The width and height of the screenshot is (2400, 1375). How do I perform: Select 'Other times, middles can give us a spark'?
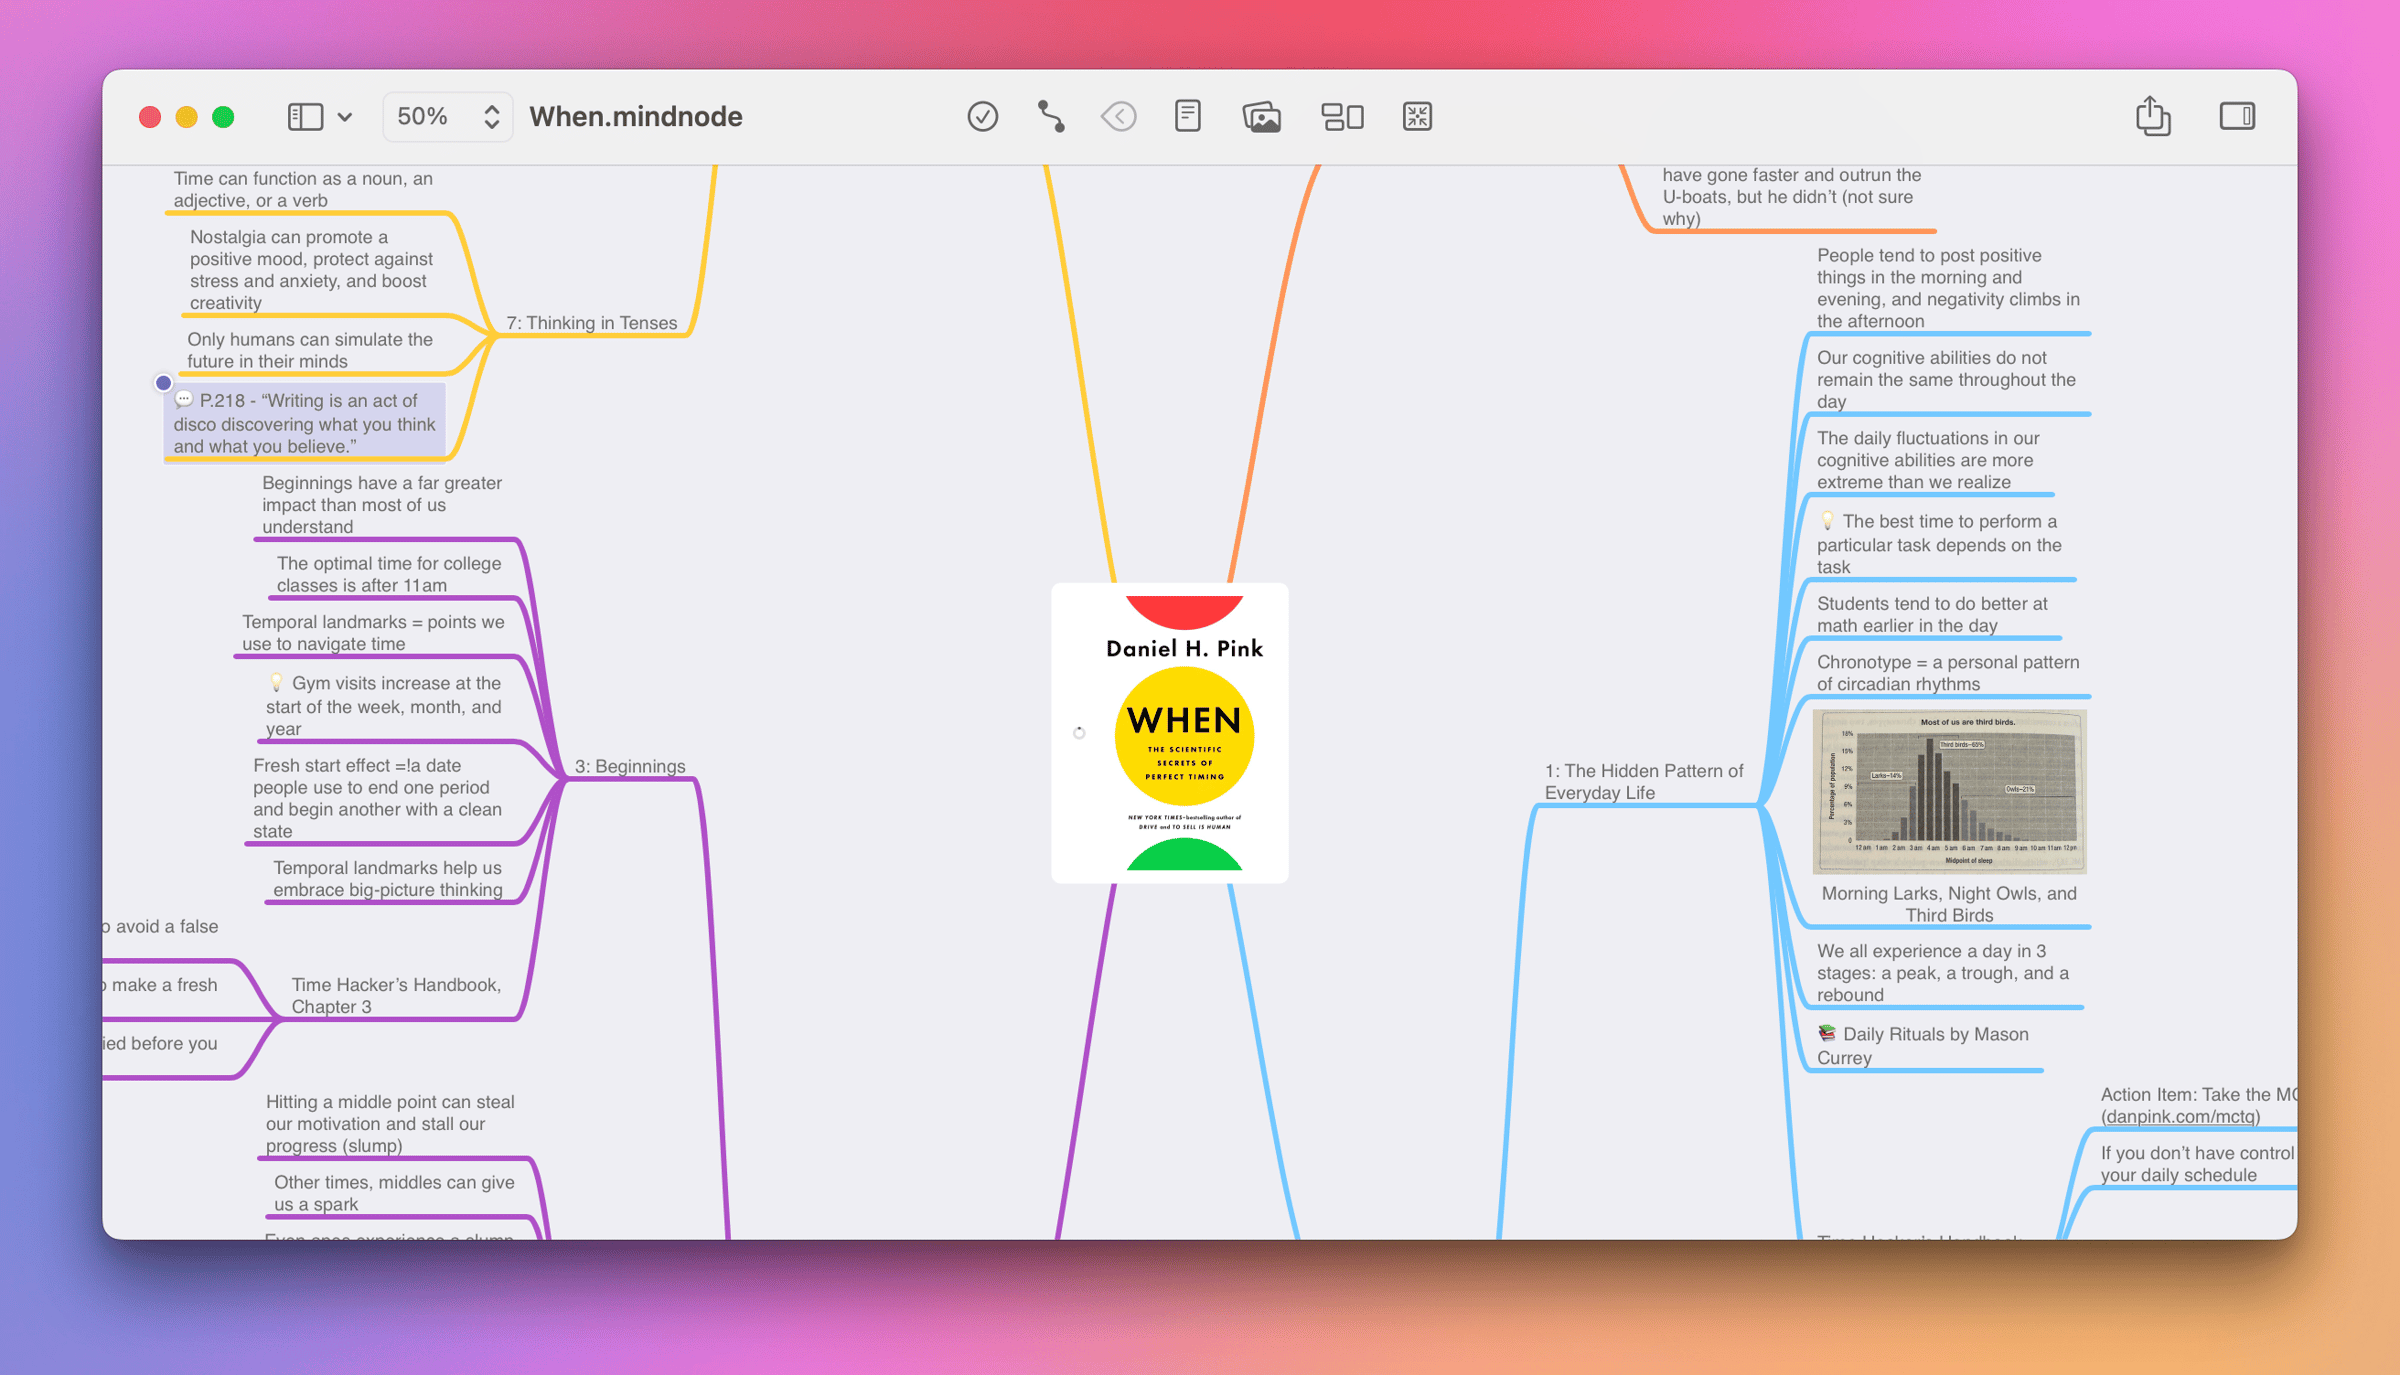(x=394, y=1192)
